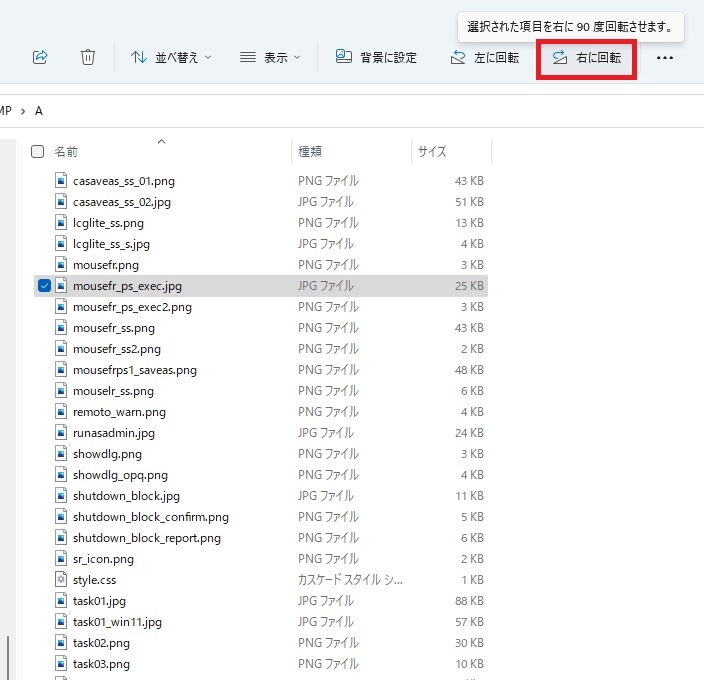Click 左に回転 rotate left button
The height and width of the screenshot is (680, 704).
point(485,57)
